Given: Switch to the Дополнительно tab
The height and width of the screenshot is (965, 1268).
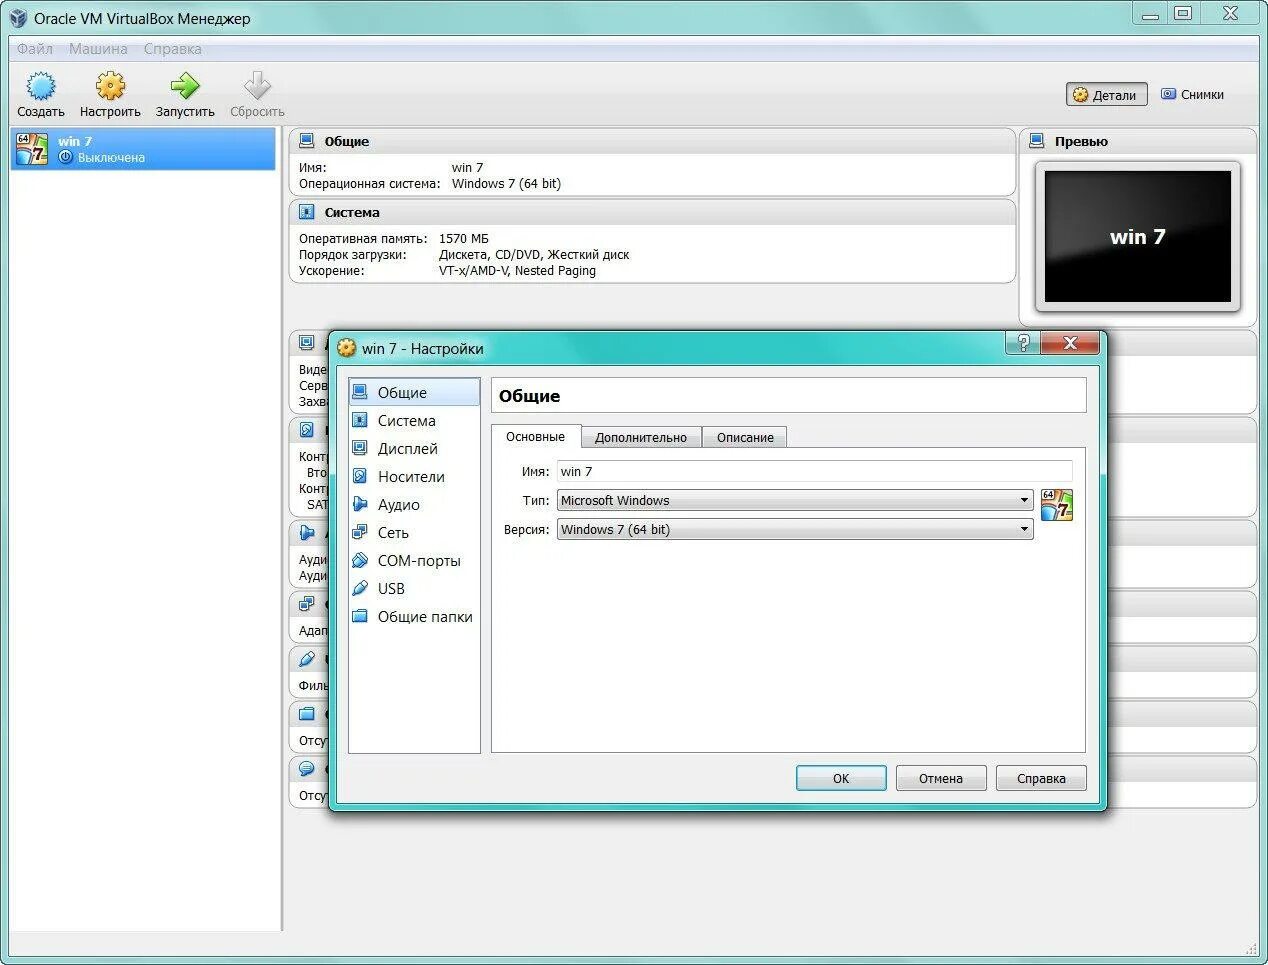Looking at the screenshot, I should (x=641, y=437).
